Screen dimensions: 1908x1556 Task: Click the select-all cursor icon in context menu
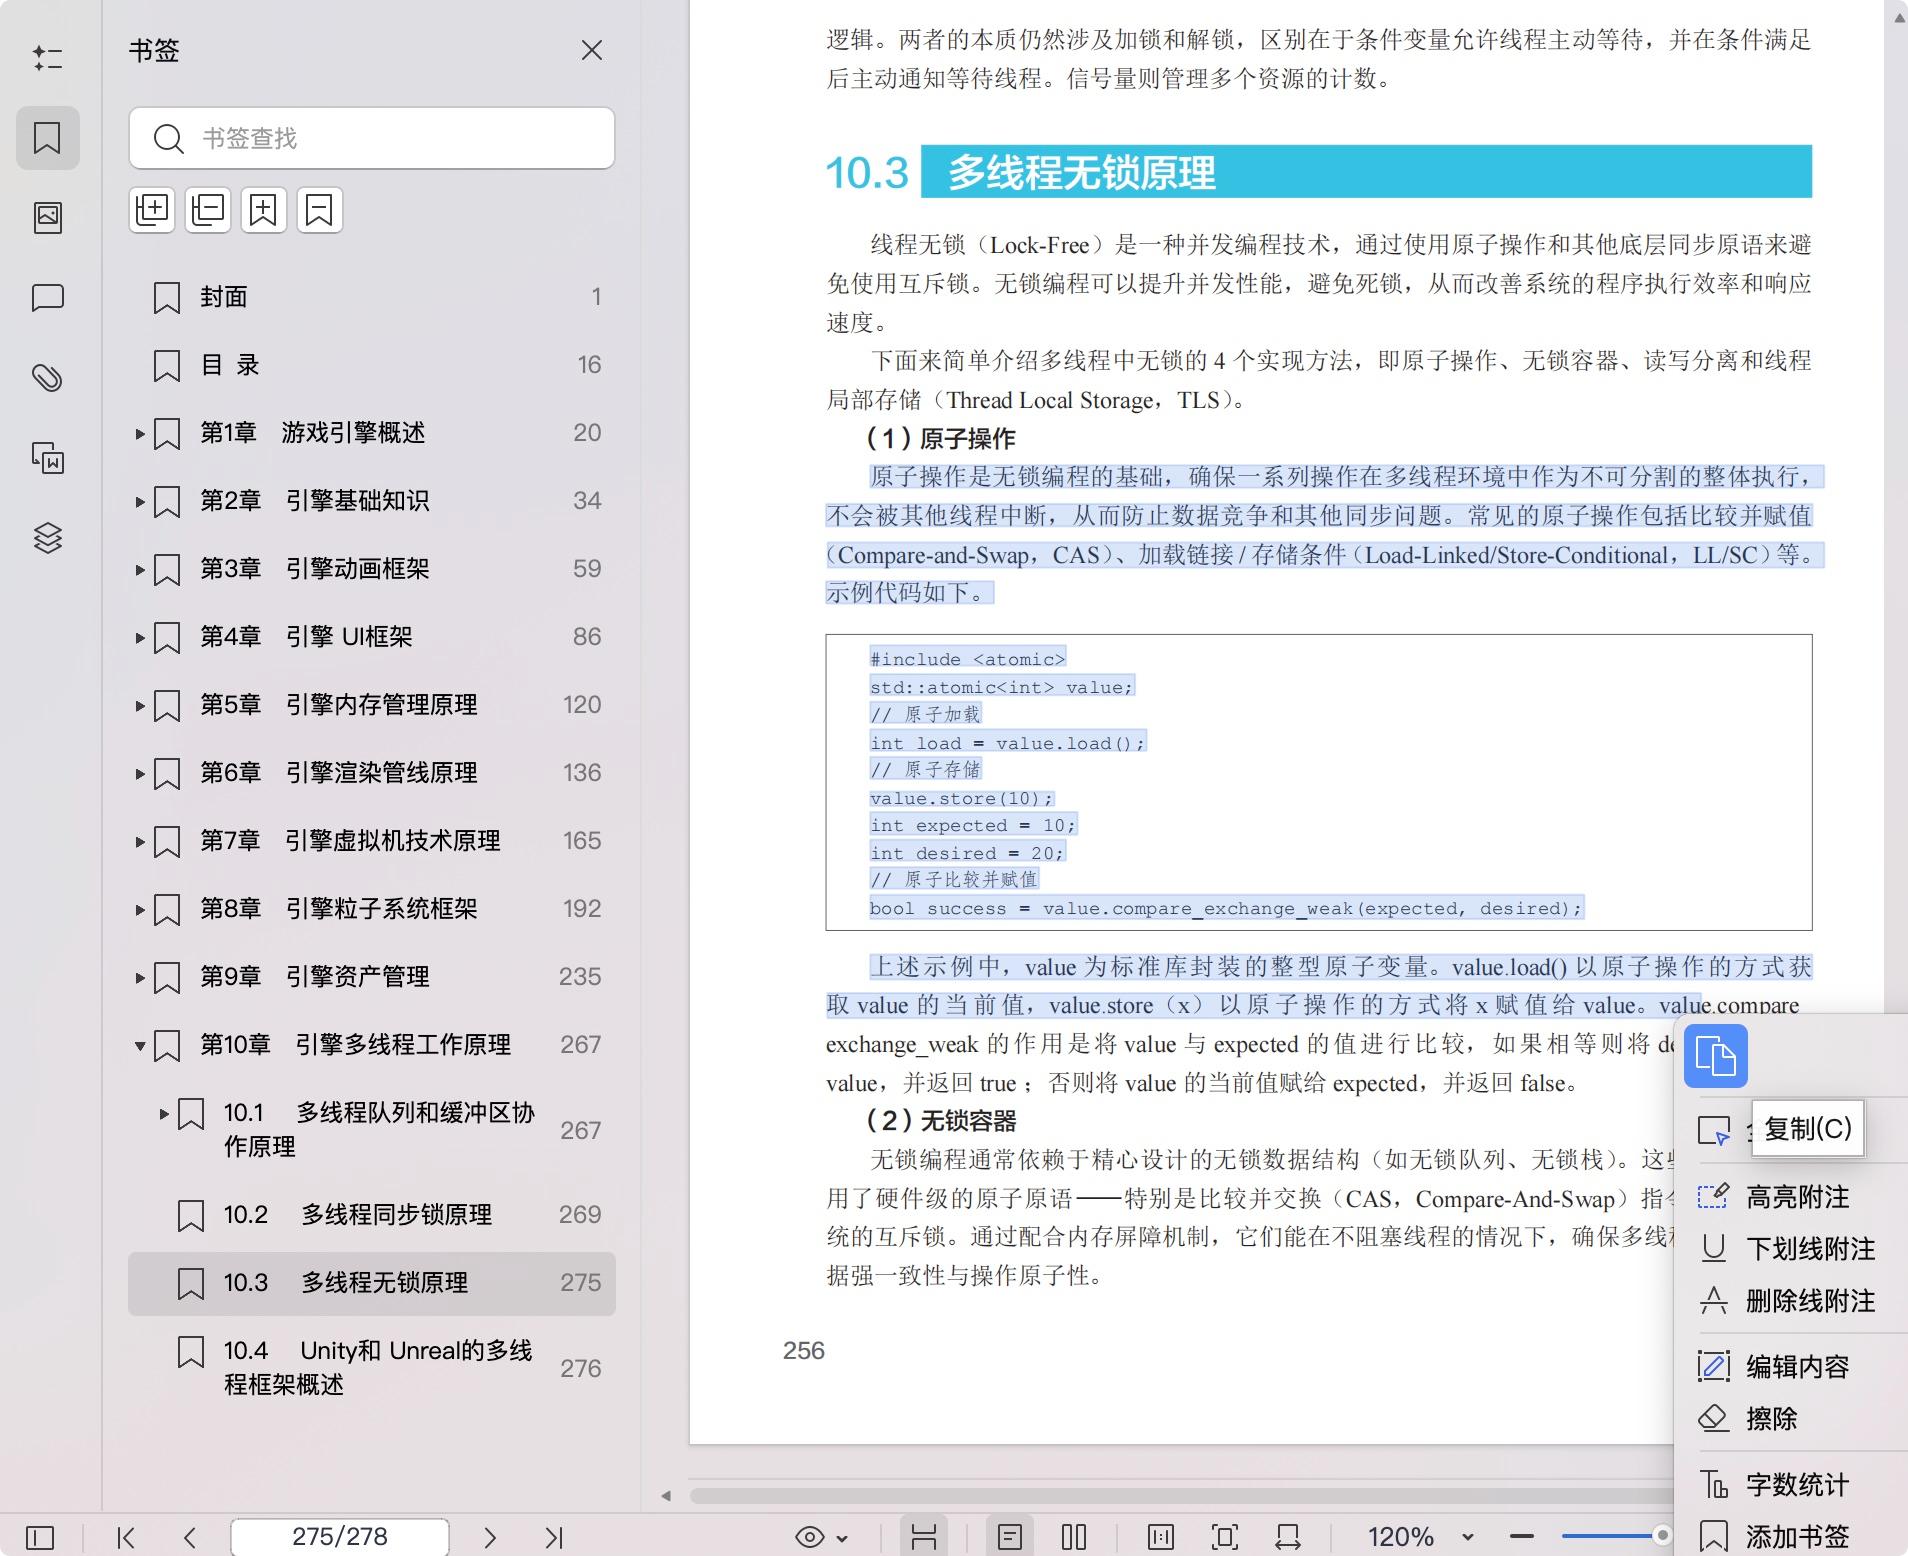(x=1714, y=1132)
